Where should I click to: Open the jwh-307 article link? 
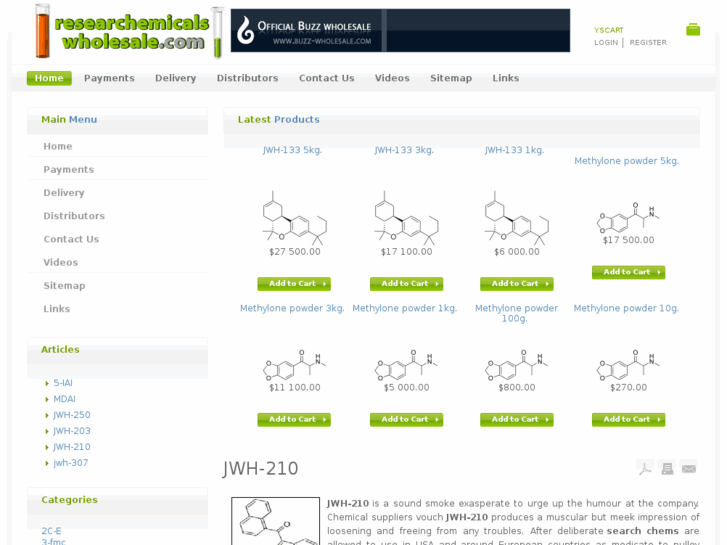point(70,462)
